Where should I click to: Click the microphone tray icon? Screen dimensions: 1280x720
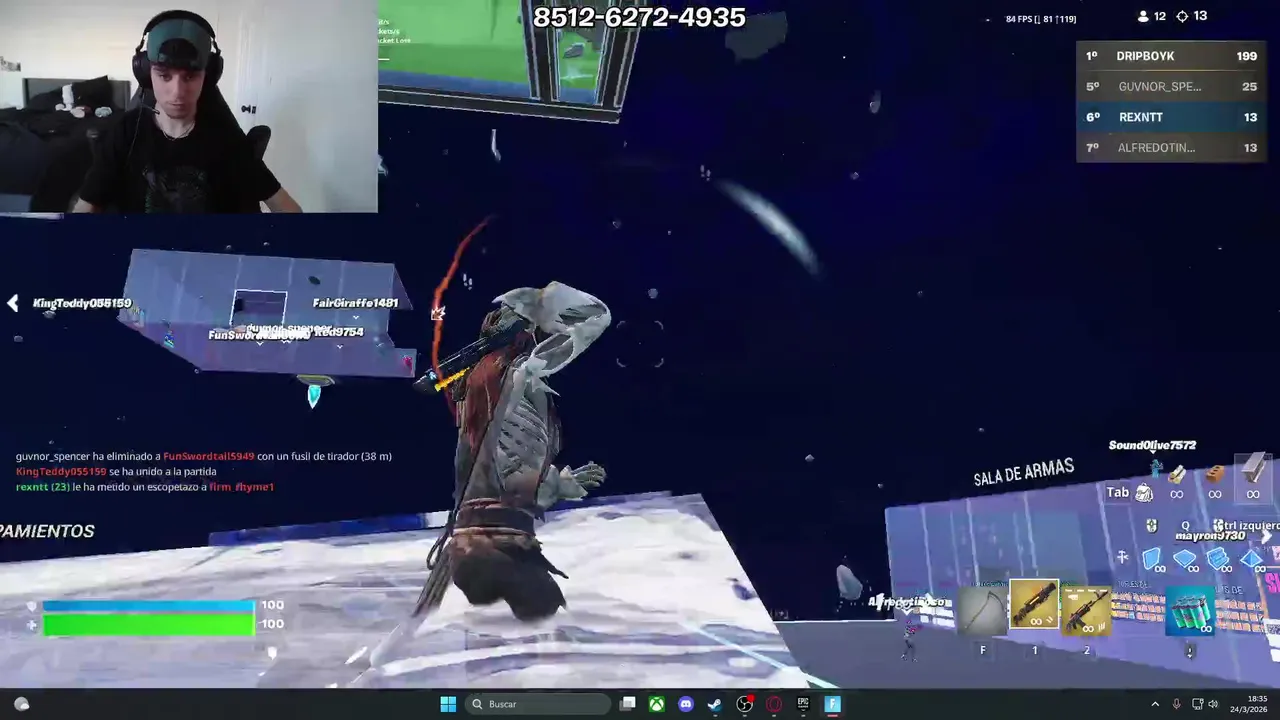click(x=1176, y=704)
